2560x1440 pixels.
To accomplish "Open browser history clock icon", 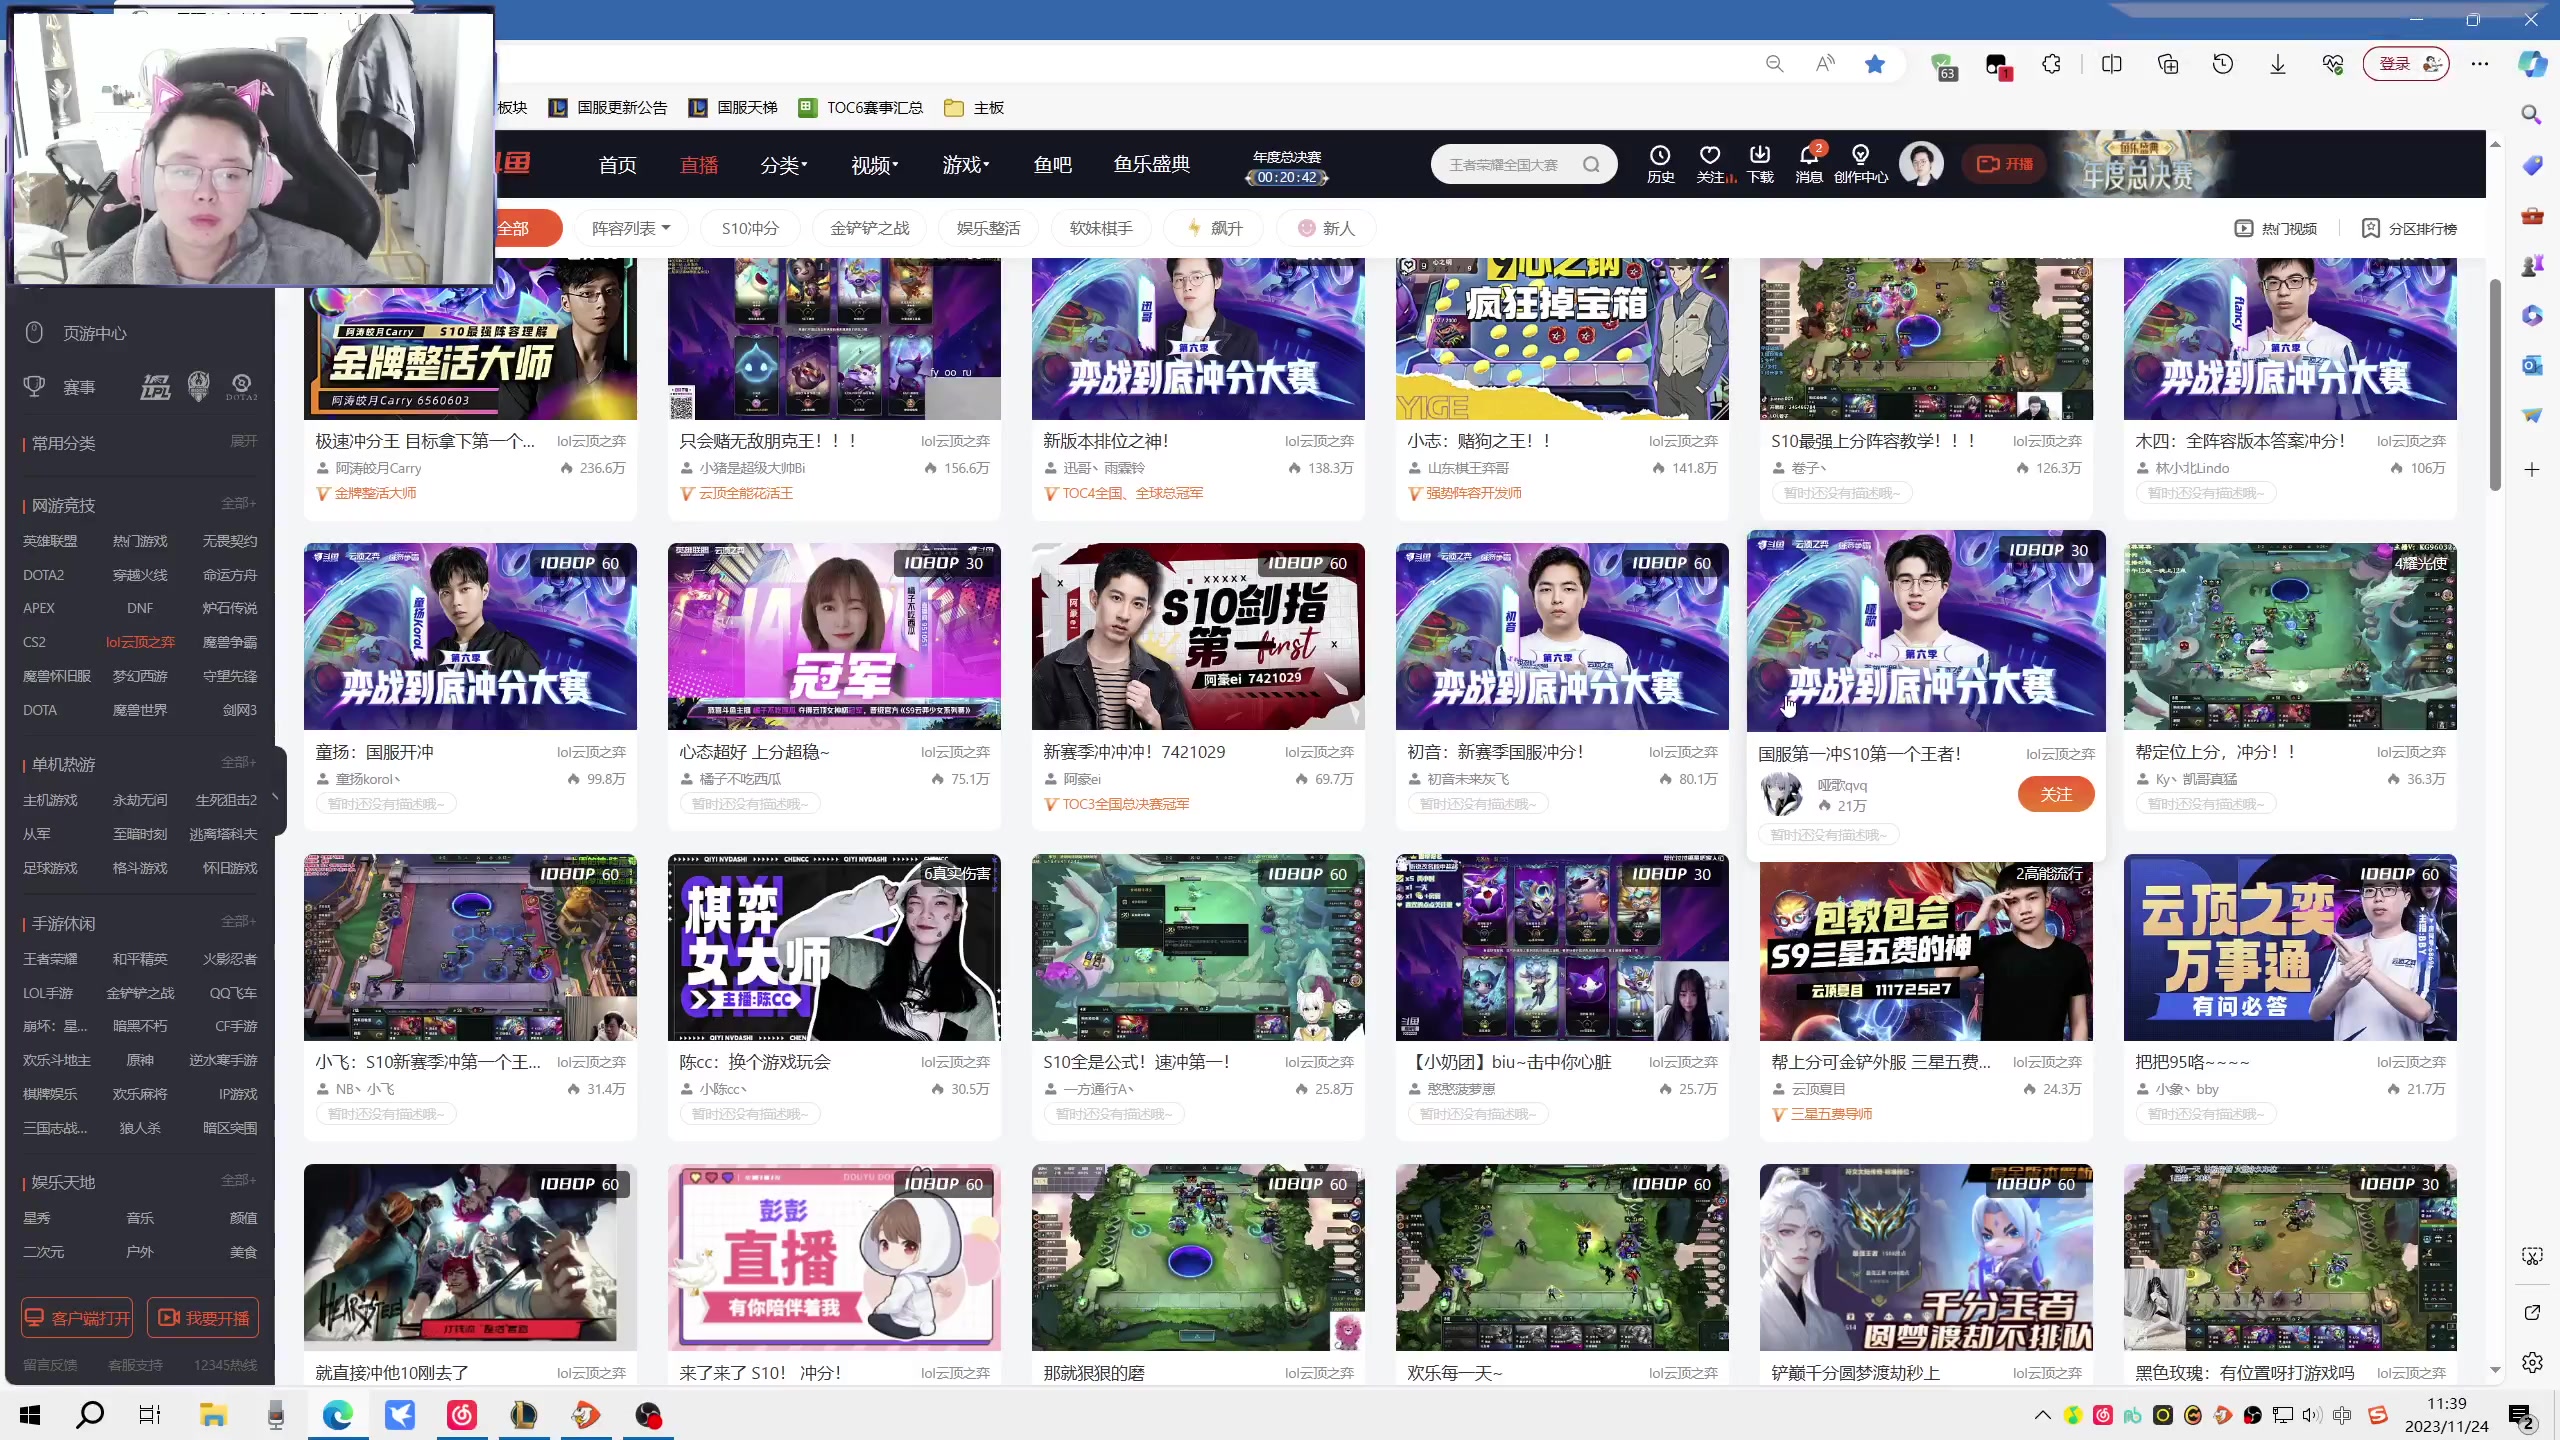I will pos(2223,65).
